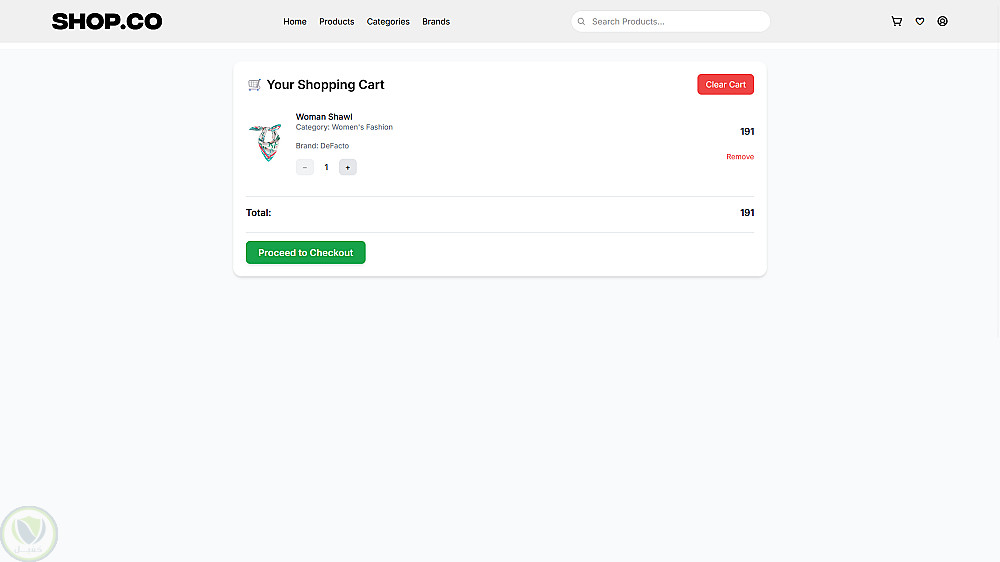Open the wishlist heart icon

pyautogui.click(x=920, y=21)
